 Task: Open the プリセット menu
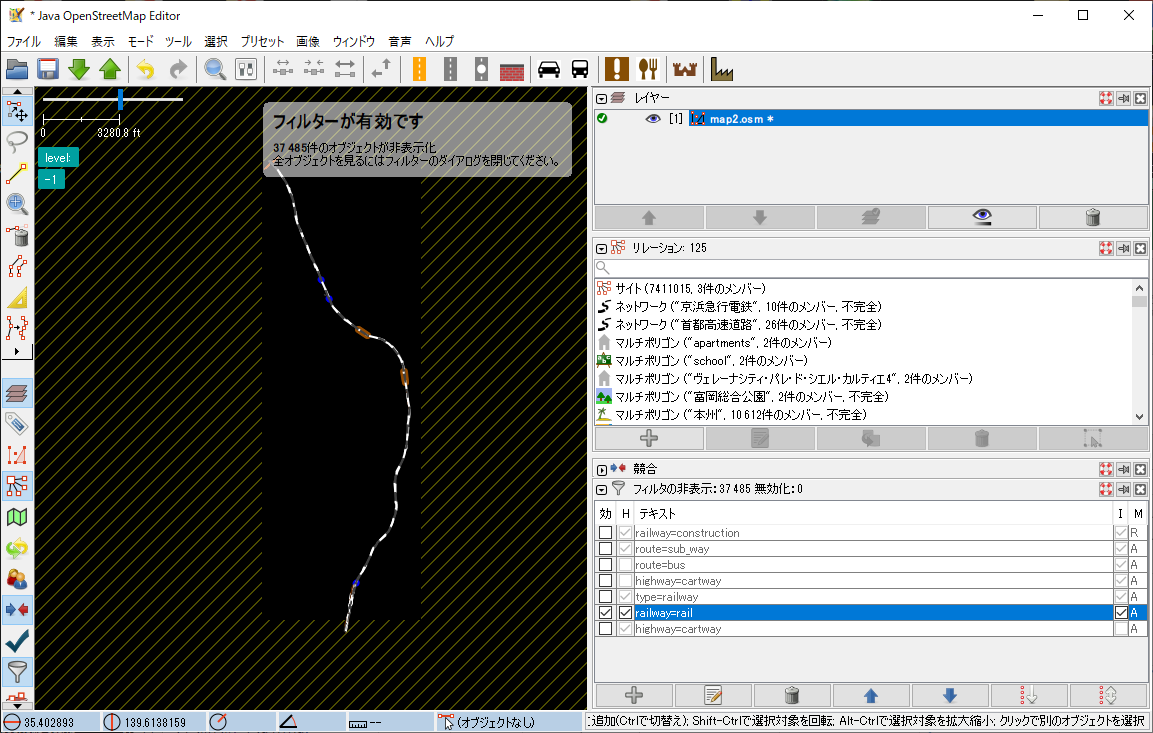[x=262, y=41]
